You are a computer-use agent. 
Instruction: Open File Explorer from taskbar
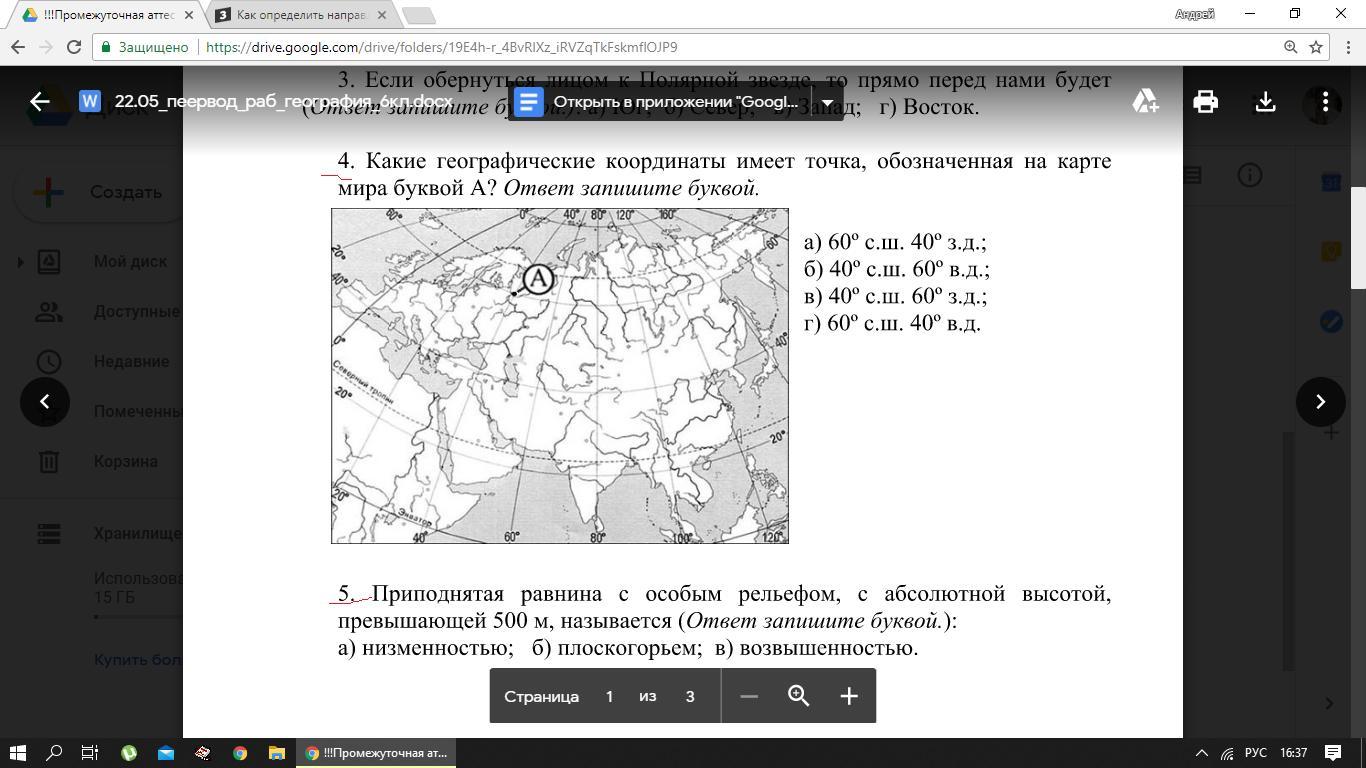[276, 753]
